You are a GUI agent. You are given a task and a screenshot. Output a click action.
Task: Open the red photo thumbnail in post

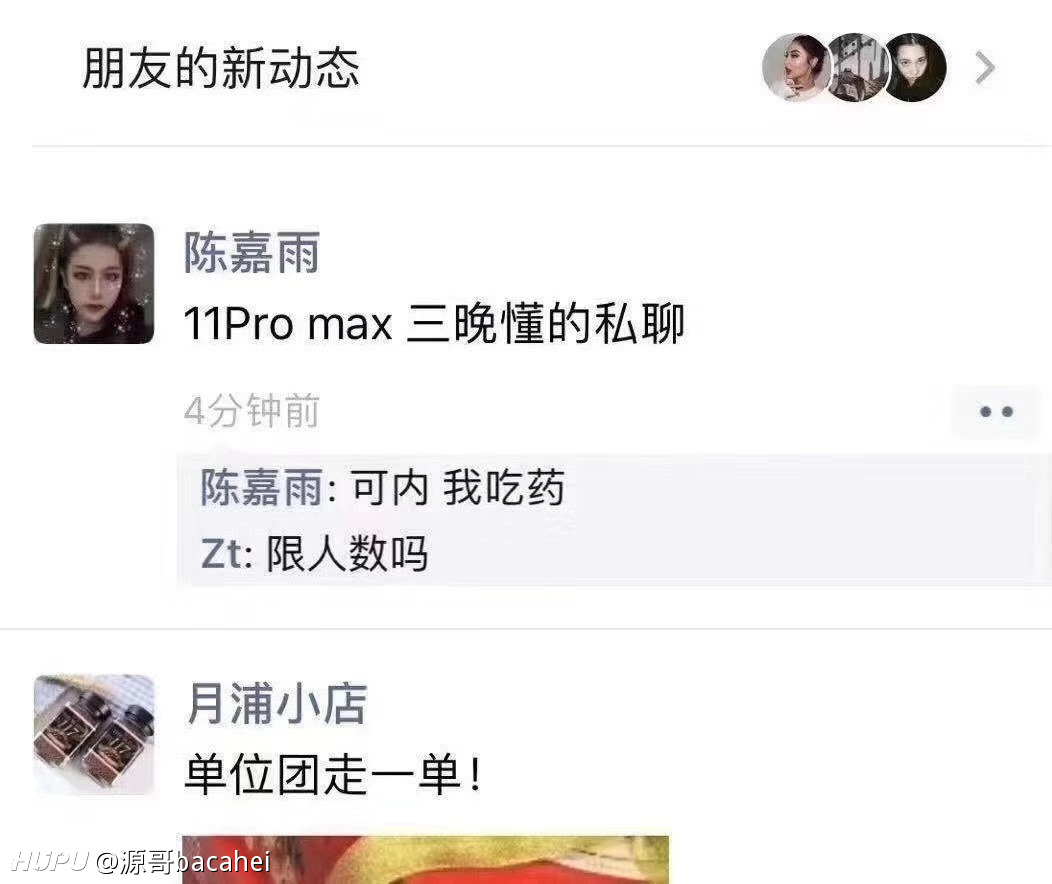[425, 859]
